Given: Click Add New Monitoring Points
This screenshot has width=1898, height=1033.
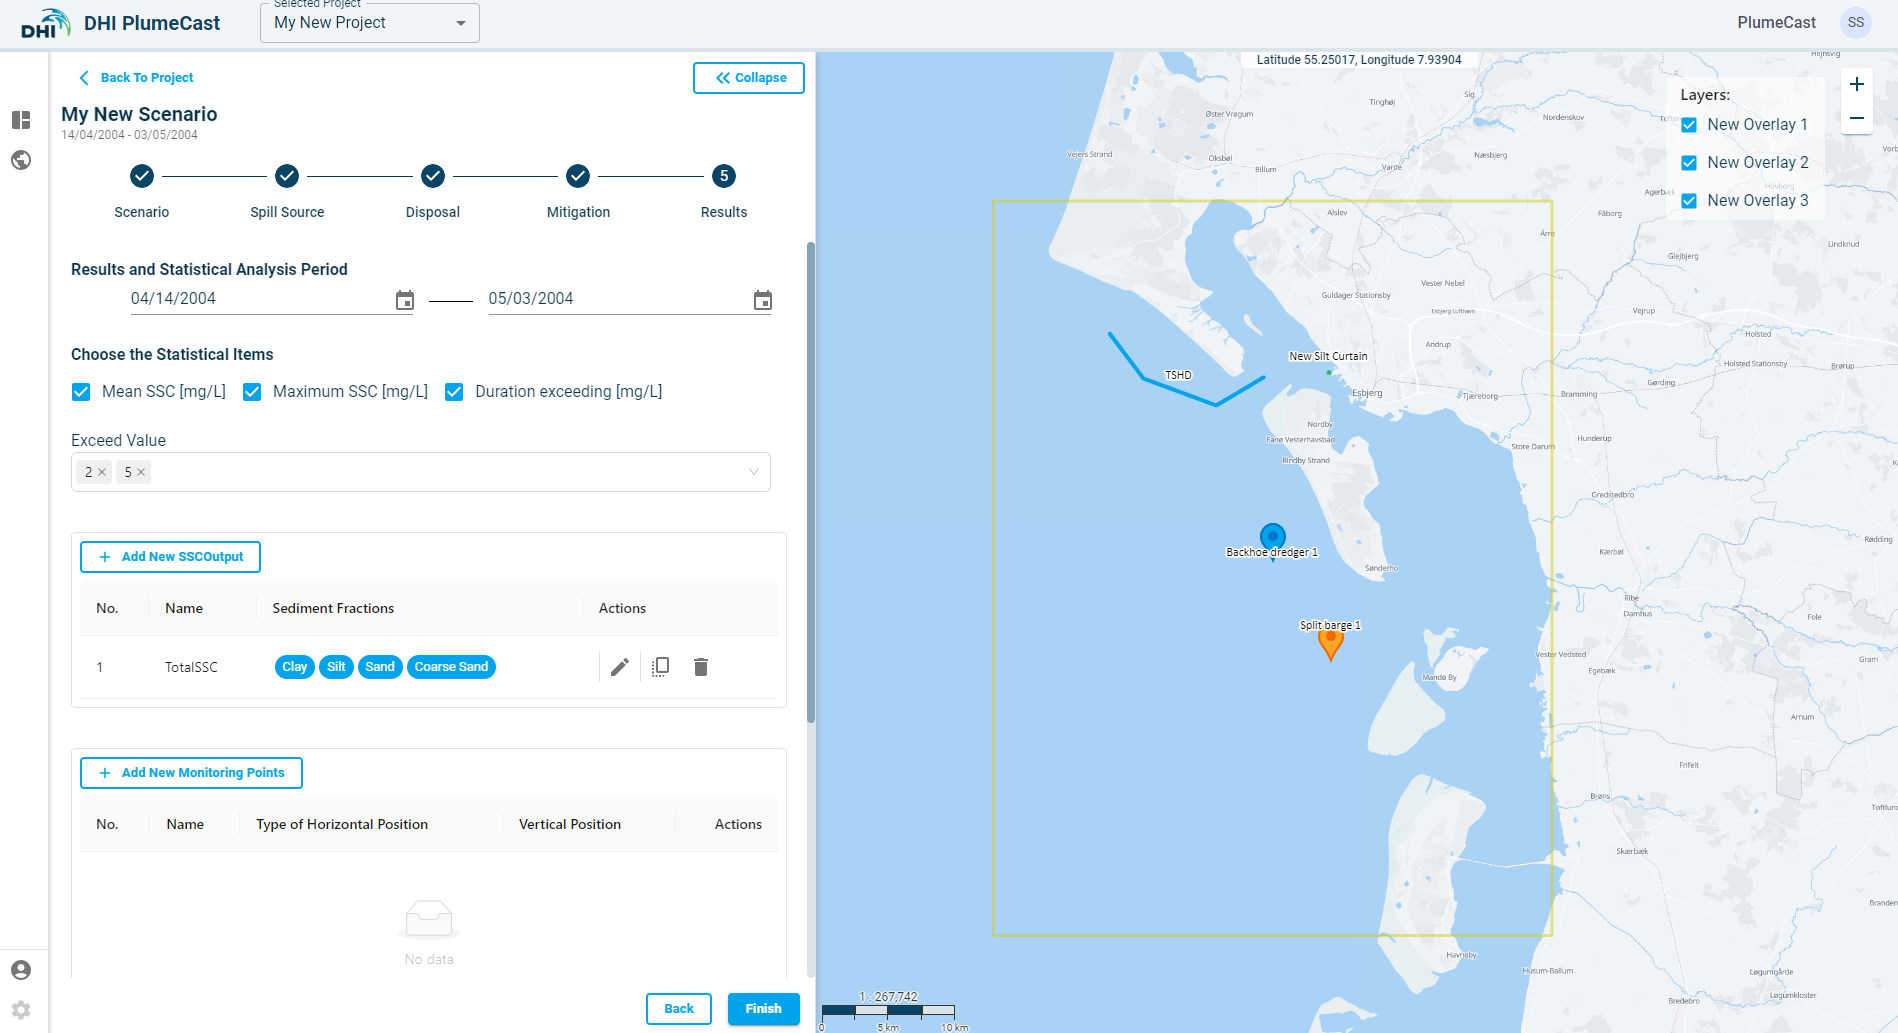Looking at the screenshot, I should pyautogui.click(x=191, y=773).
